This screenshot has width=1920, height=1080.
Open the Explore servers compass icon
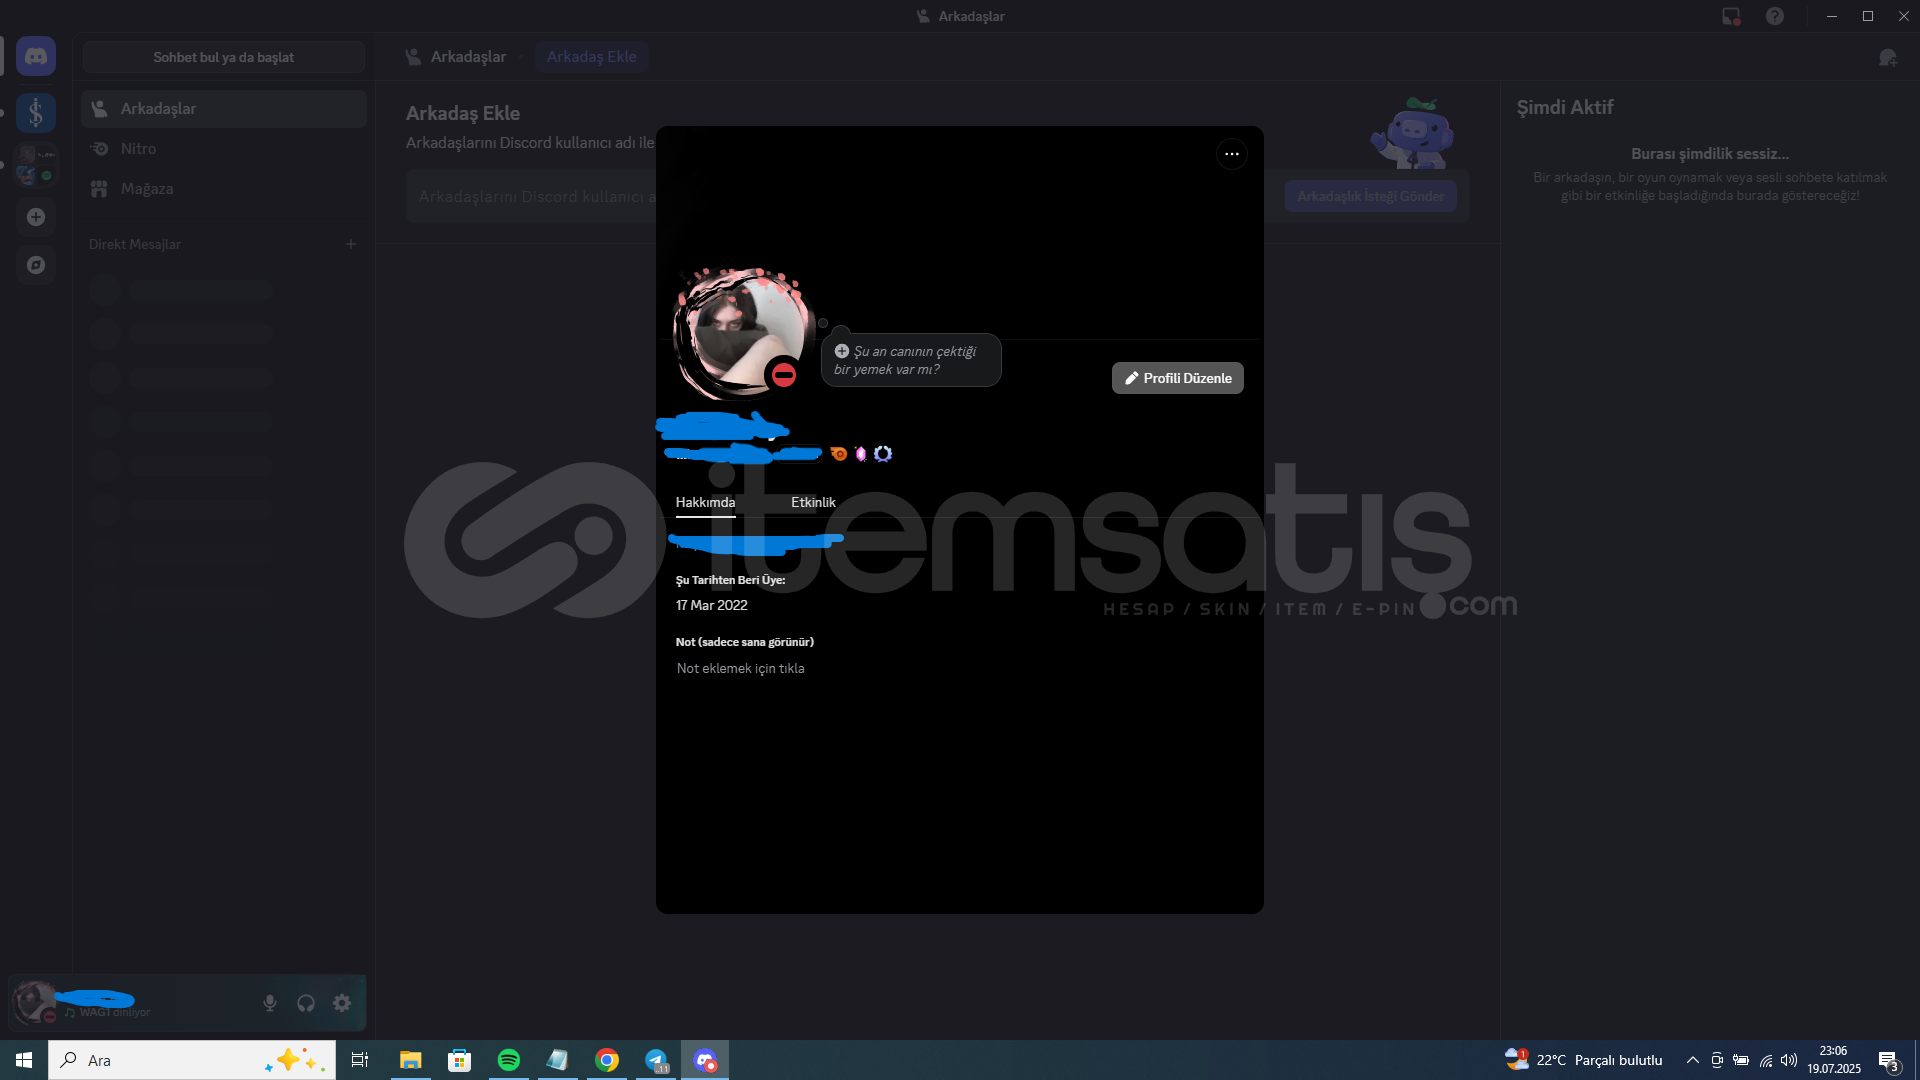(x=36, y=265)
